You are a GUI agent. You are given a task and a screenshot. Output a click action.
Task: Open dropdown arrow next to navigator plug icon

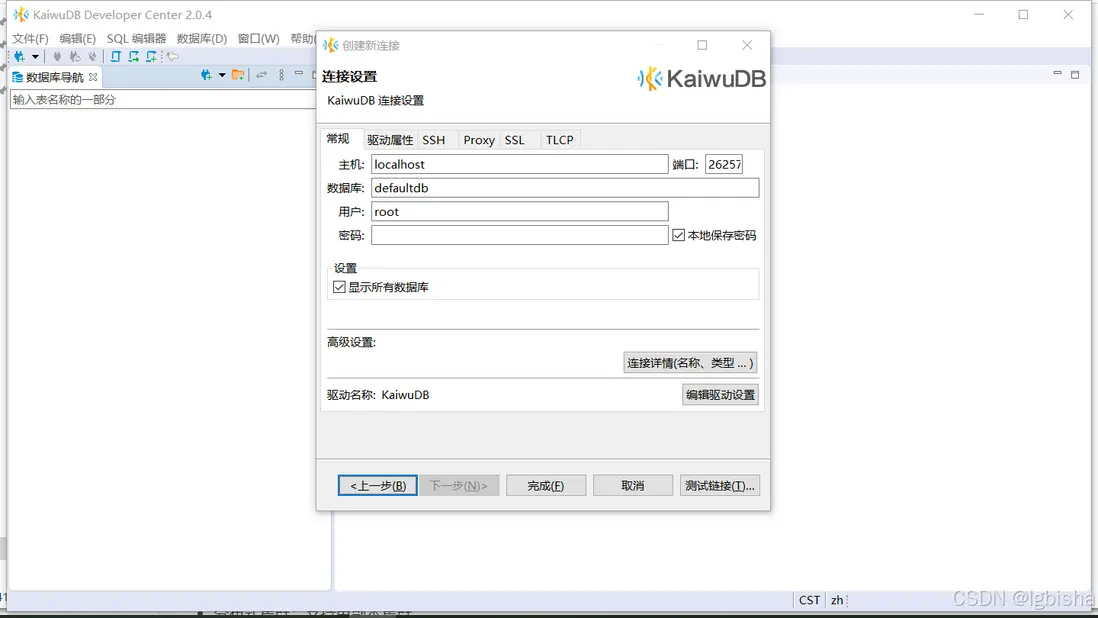(222, 75)
